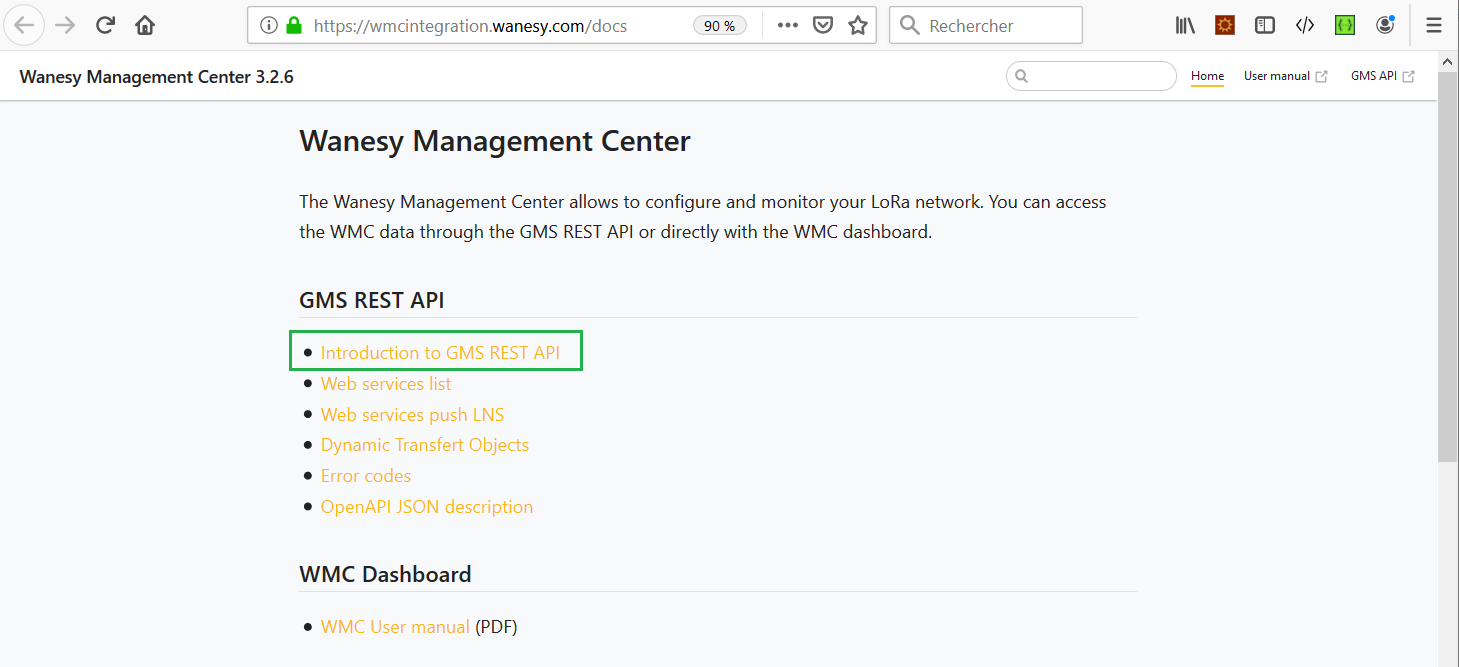Open Introduction to GMS REST API link
The image size is (1459, 667).
point(440,353)
